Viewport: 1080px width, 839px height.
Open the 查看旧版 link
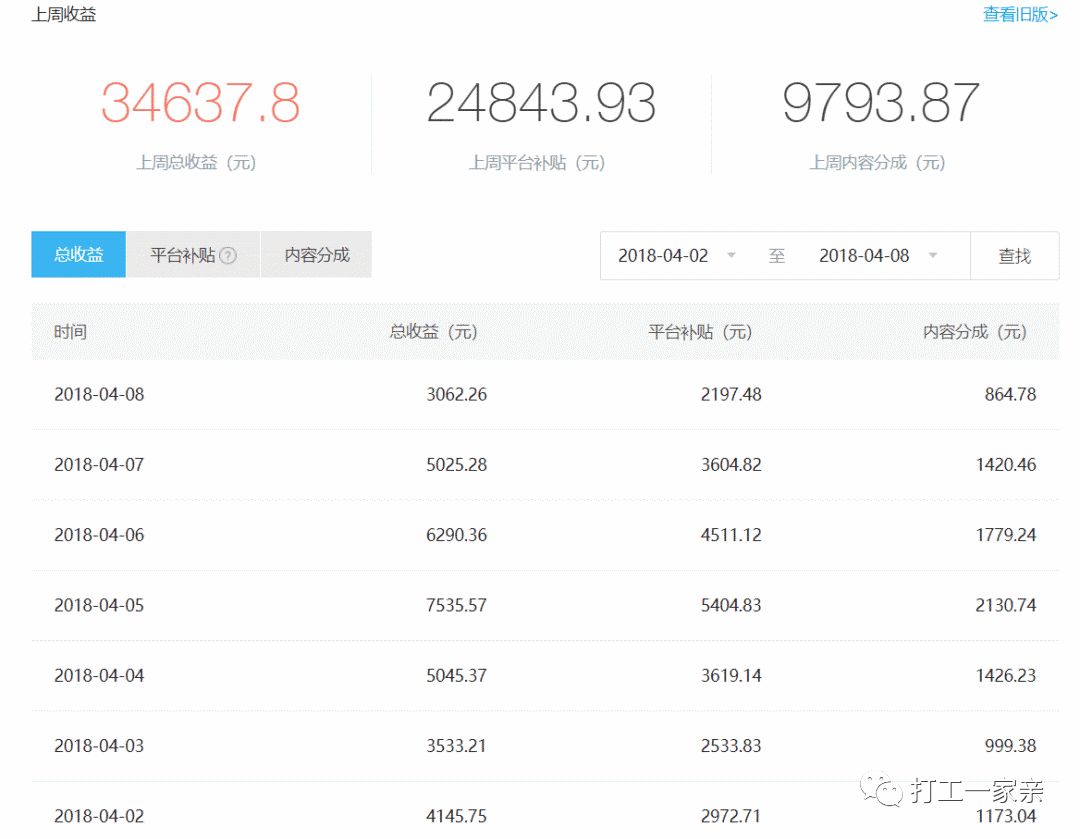tap(1017, 16)
